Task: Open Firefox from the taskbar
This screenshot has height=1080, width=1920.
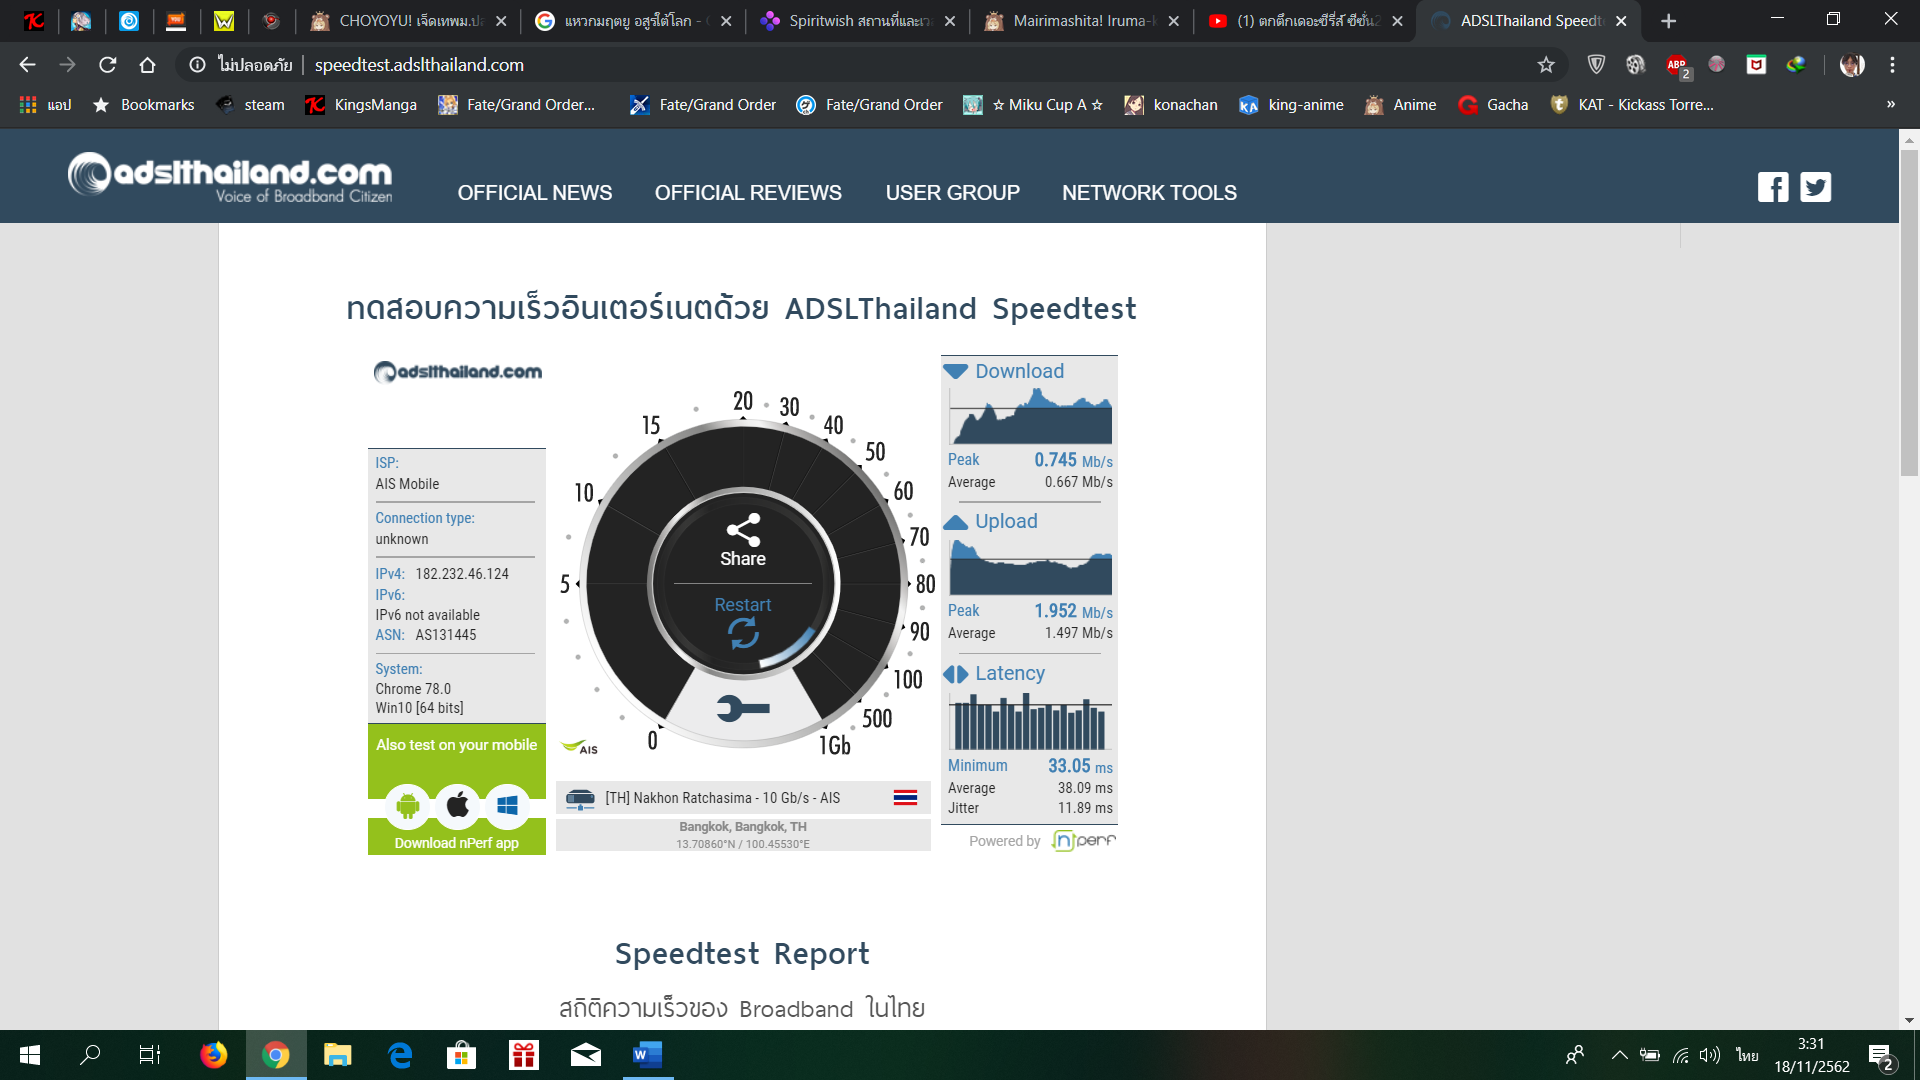Action: [x=213, y=1055]
